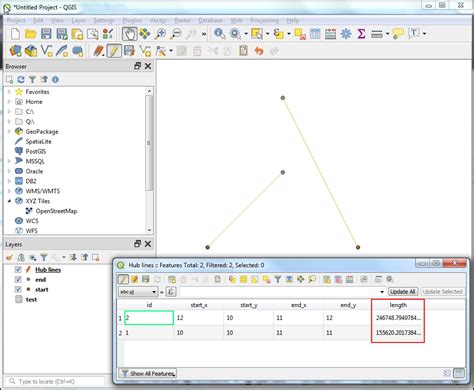Collapse the XYZ Tiles node
This screenshot has width=474, height=390.
pyautogui.click(x=9, y=201)
